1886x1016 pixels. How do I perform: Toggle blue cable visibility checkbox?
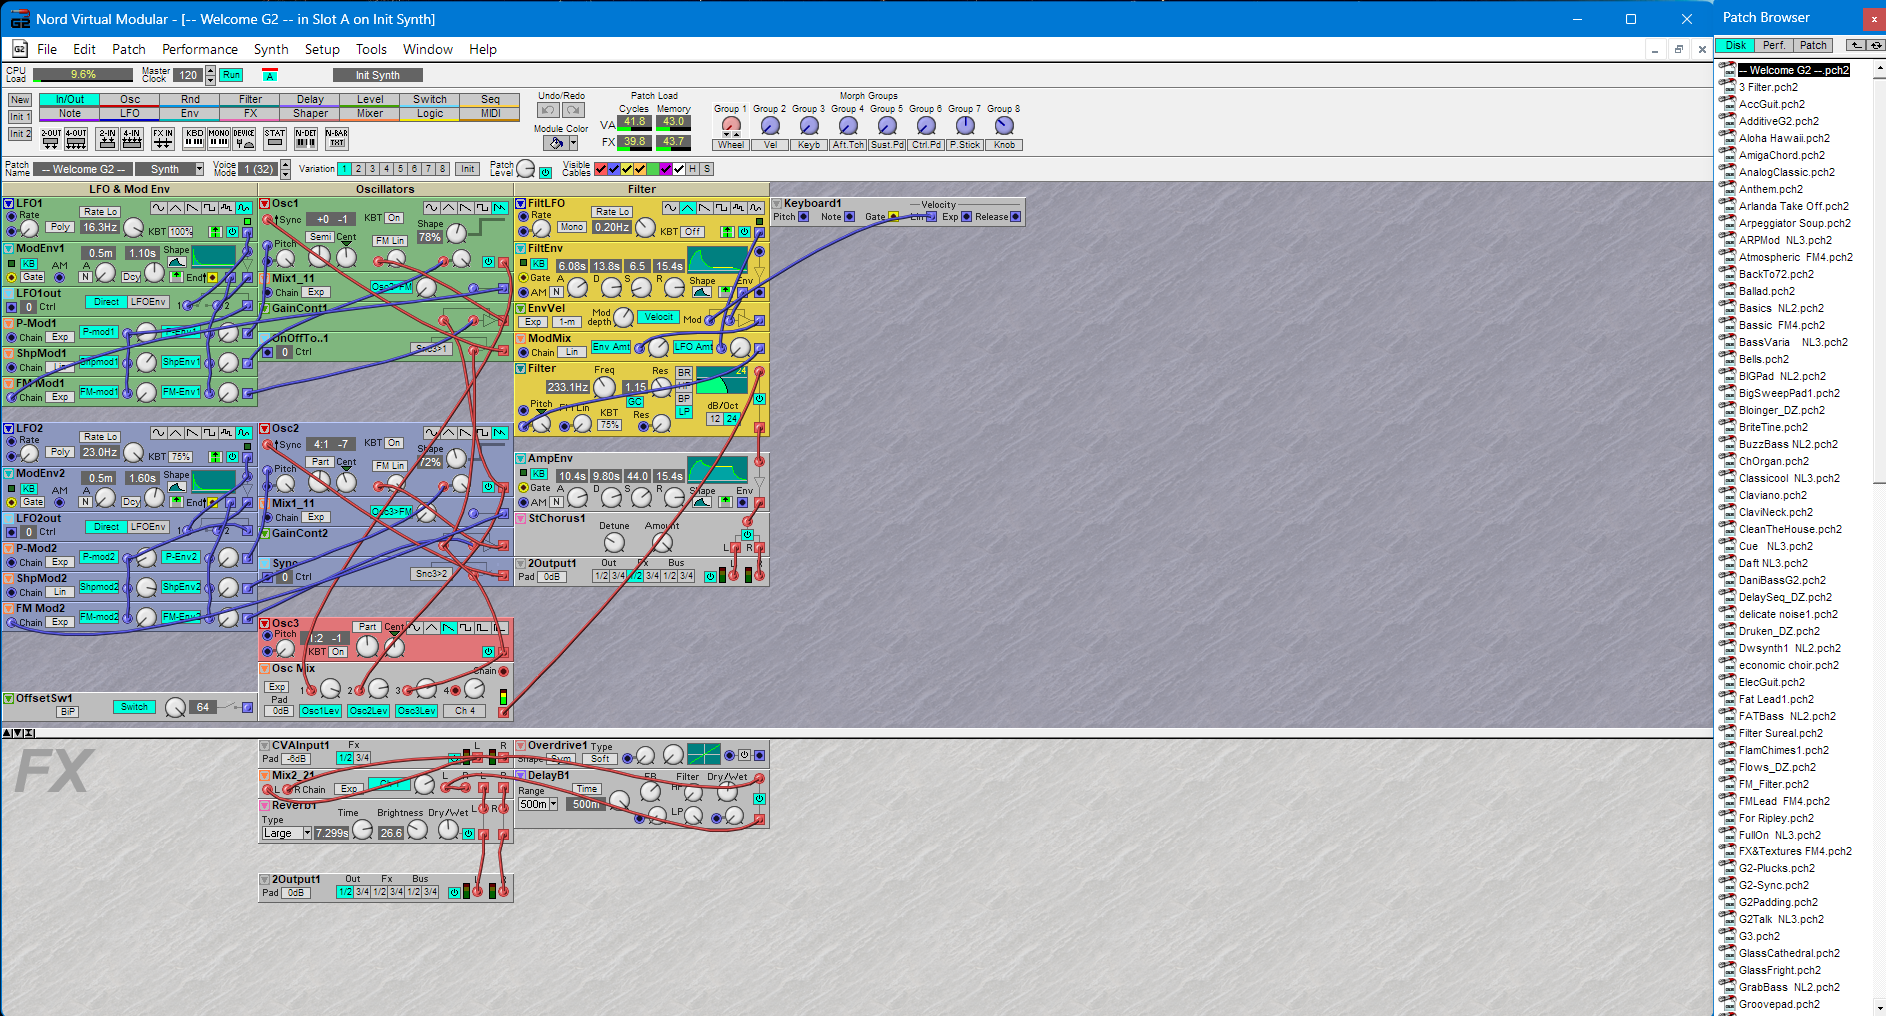click(x=614, y=169)
